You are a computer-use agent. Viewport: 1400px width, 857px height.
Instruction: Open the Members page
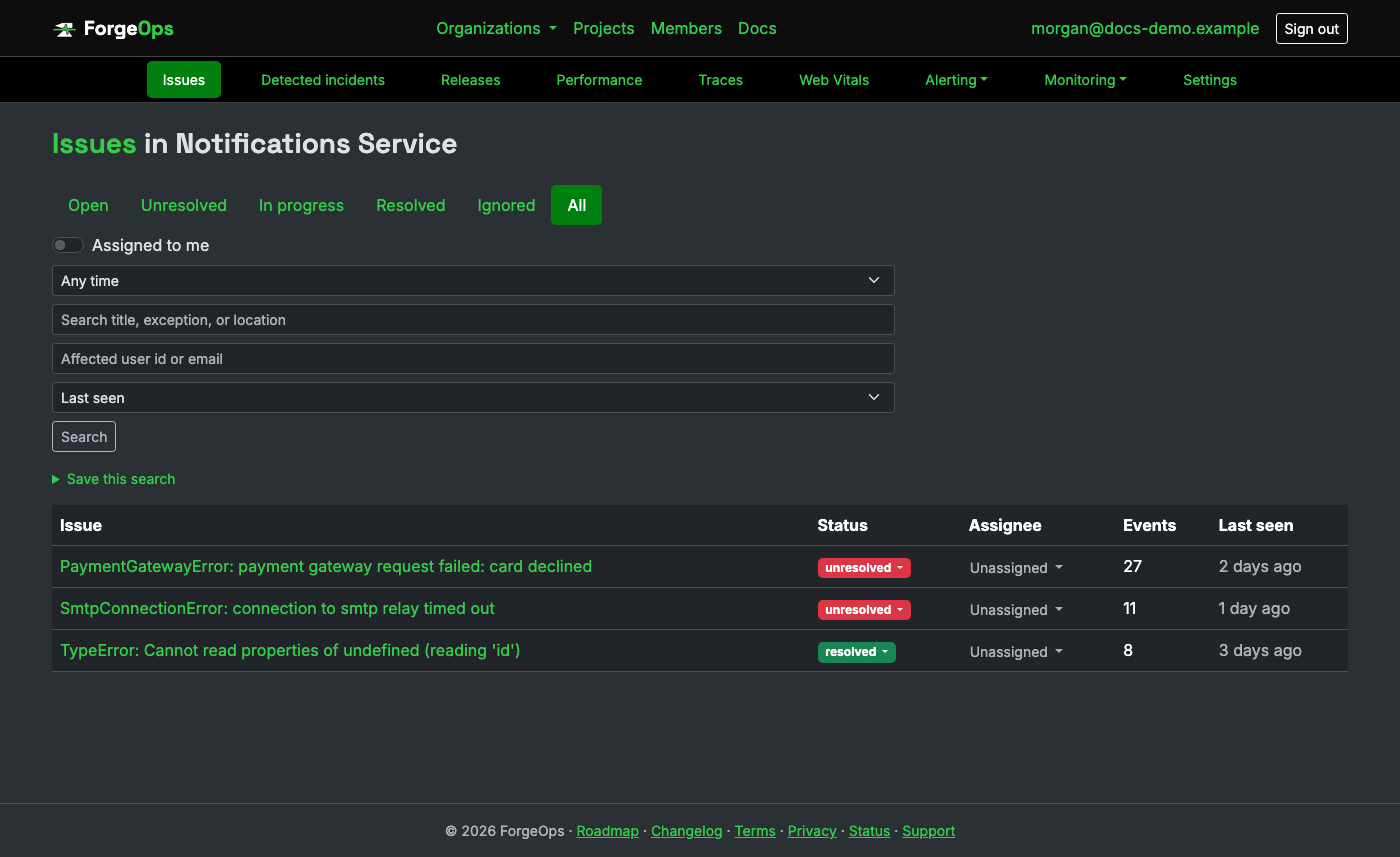tap(686, 28)
